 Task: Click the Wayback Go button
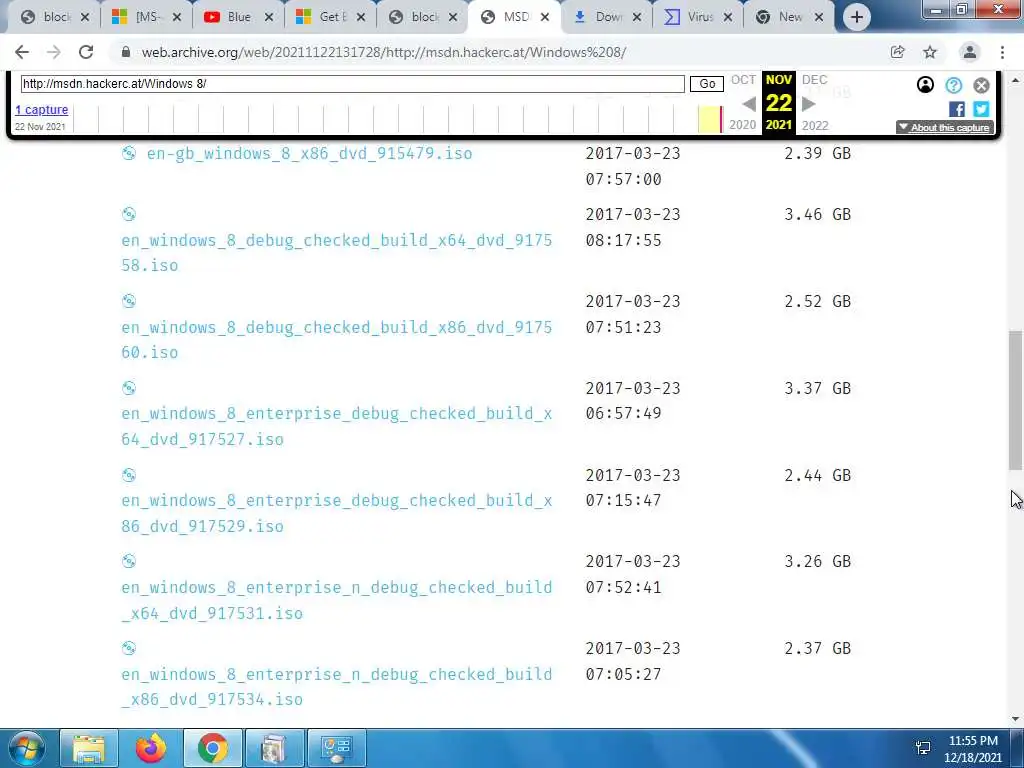click(x=707, y=84)
